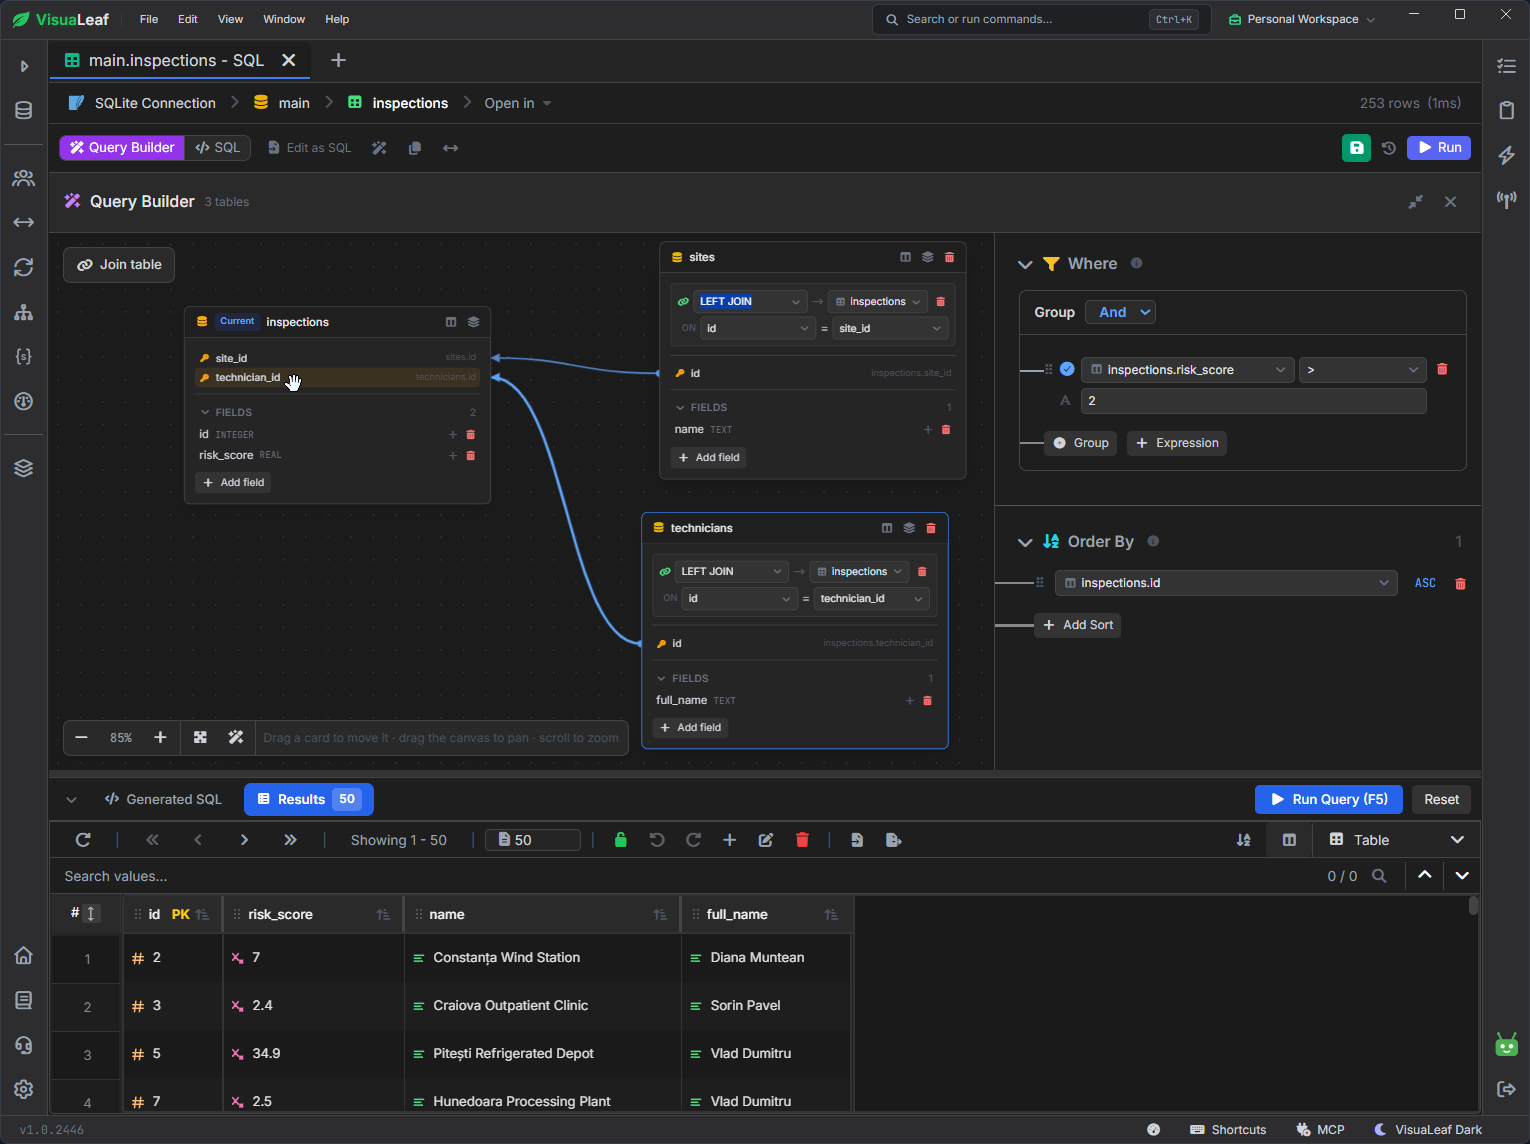Screen dimensions: 1530x1144
Task: Open the Window menu
Action: (x=284, y=19)
